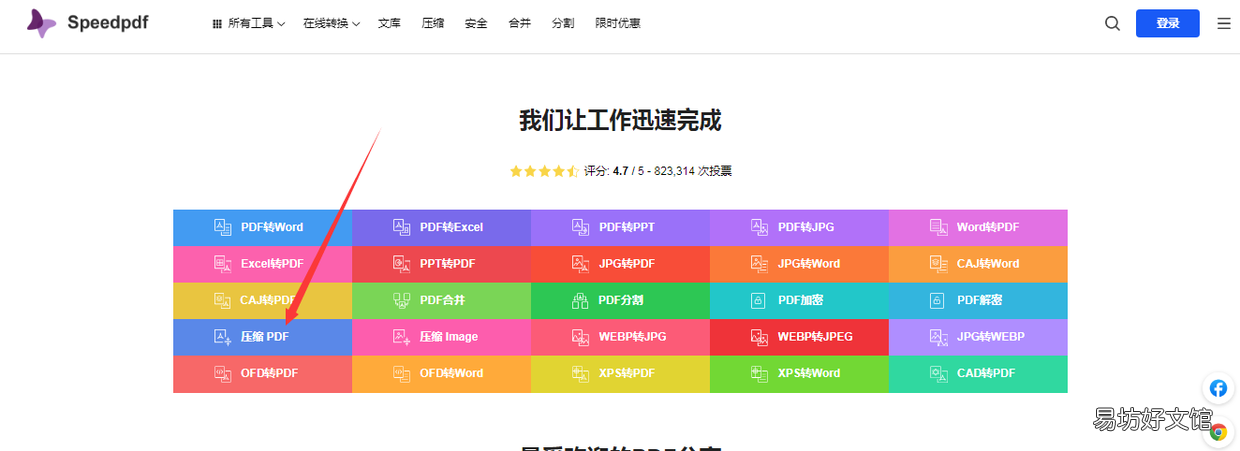Click the PPT转PDF tile icon

click(401, 264)
